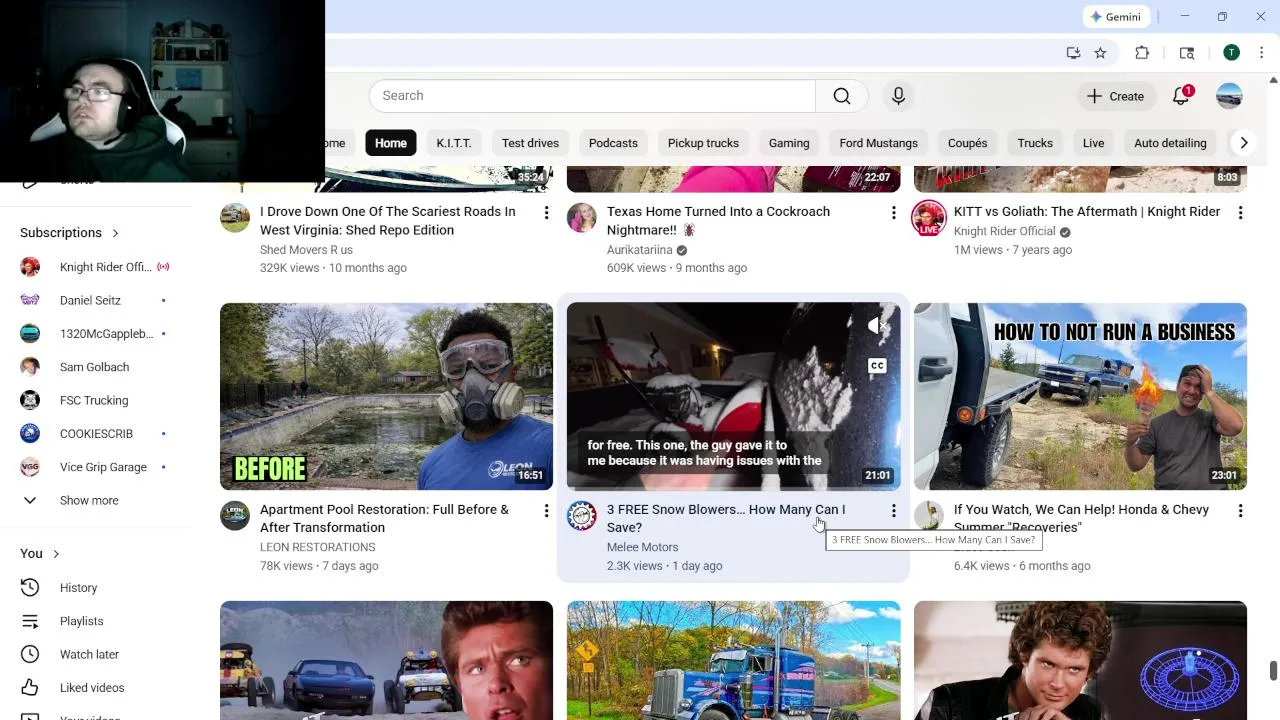
Task: Open options for Apartment Pool Restoration video
Action: [x=546, y=511]
